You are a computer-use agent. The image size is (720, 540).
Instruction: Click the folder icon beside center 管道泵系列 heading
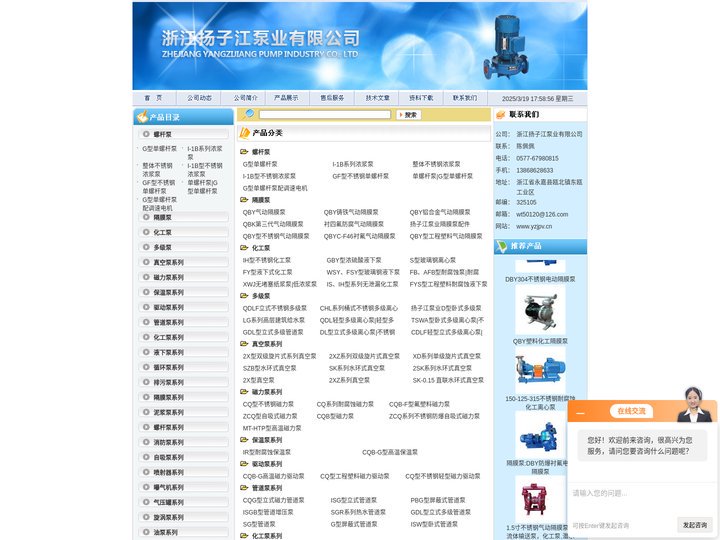[244, 488]
